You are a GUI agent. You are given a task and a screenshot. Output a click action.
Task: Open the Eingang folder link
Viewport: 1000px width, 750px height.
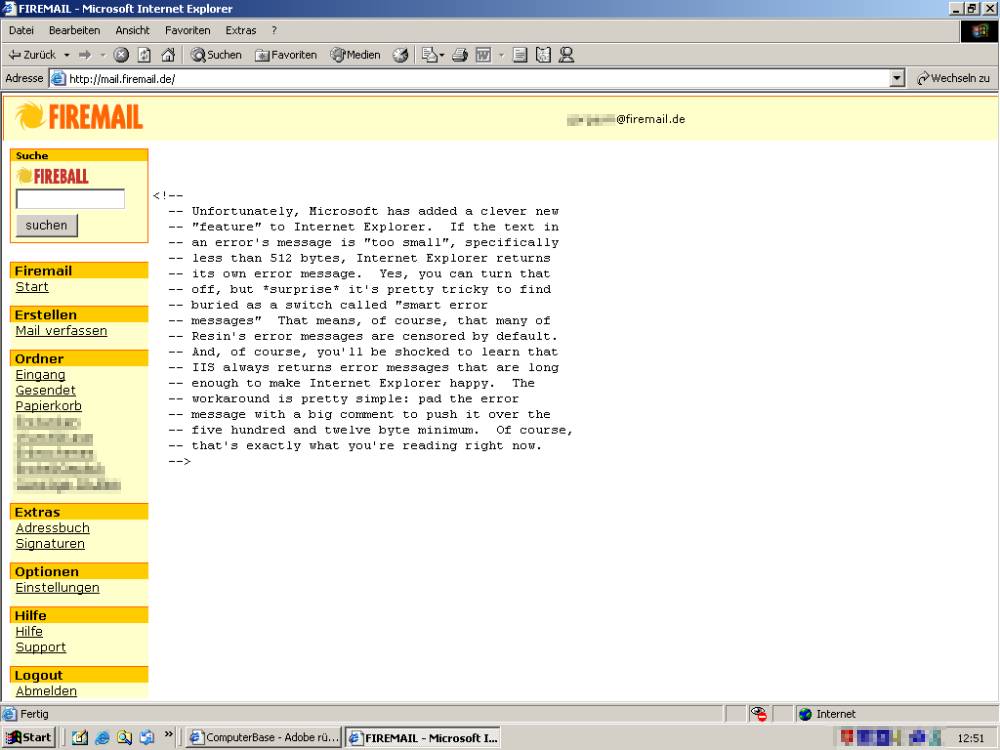(40, 375)
